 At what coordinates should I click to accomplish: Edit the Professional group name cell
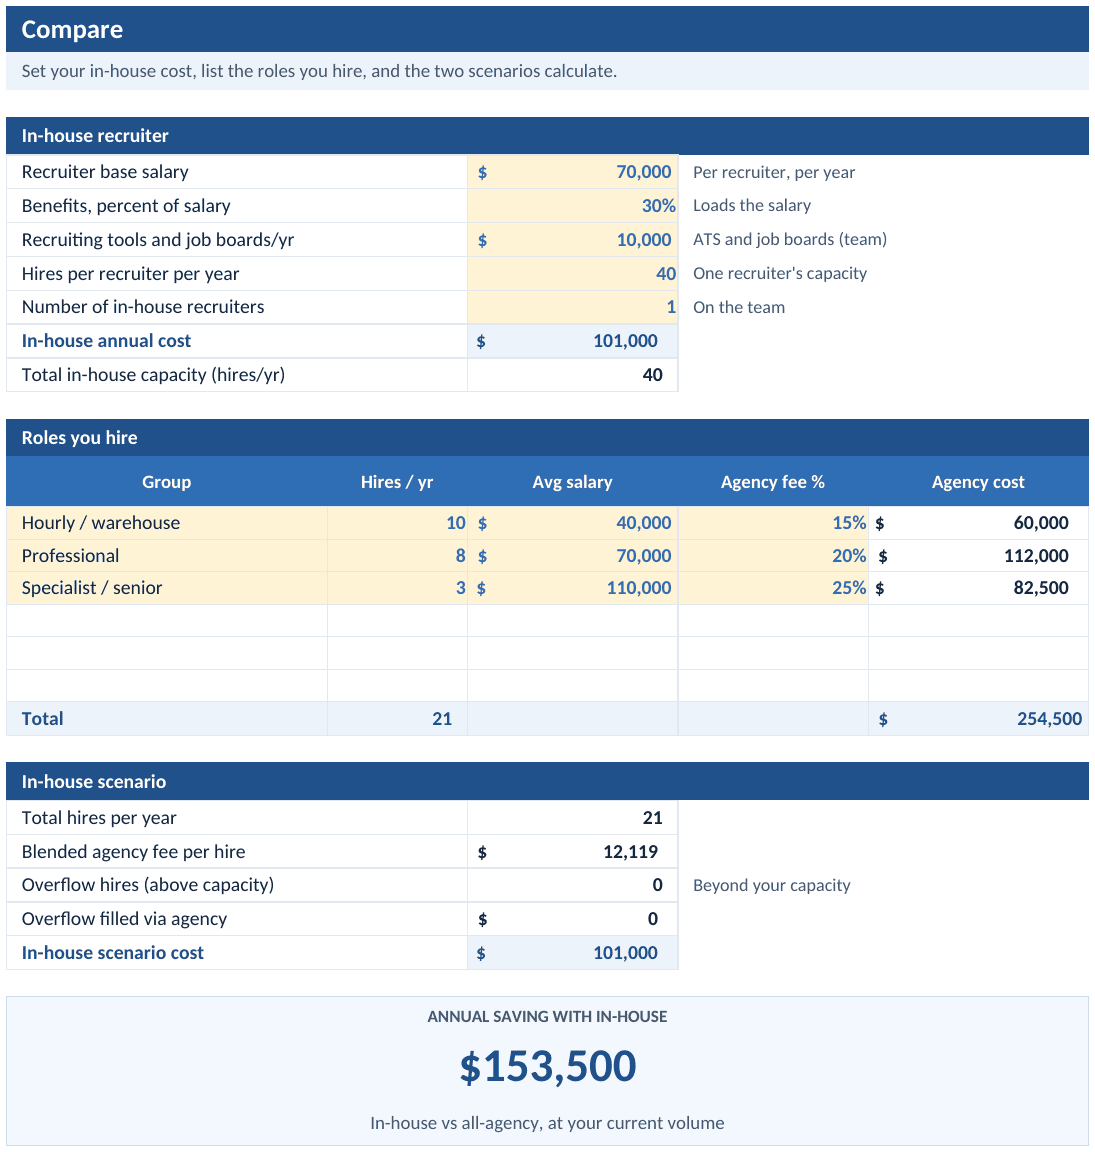coord(167,556)
